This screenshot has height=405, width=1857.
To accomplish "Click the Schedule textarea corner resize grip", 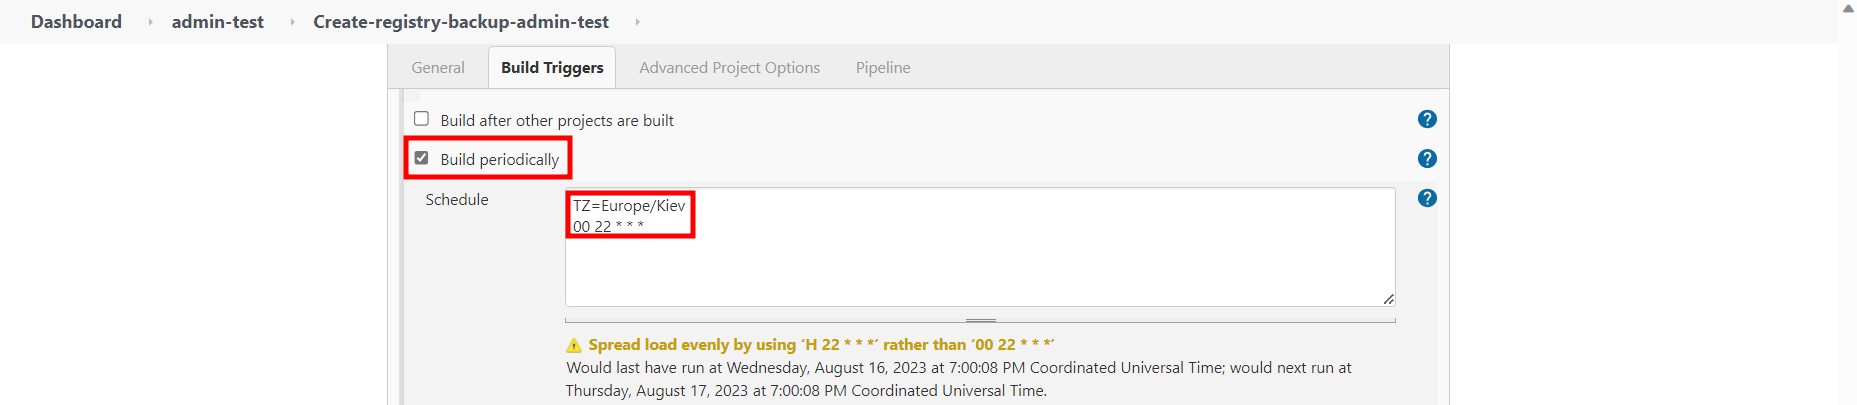I will [1389, 299].
